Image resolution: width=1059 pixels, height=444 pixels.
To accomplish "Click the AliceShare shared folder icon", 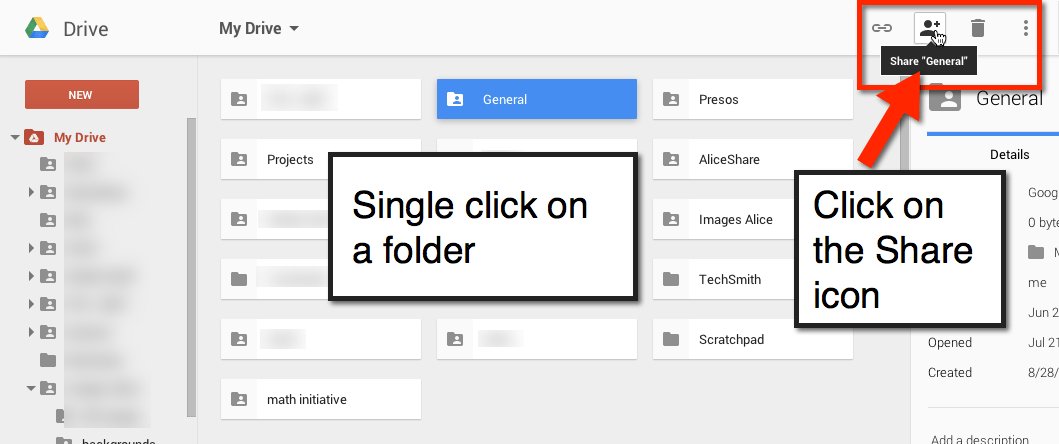I will pyautogui.click(x=672, y=160).
